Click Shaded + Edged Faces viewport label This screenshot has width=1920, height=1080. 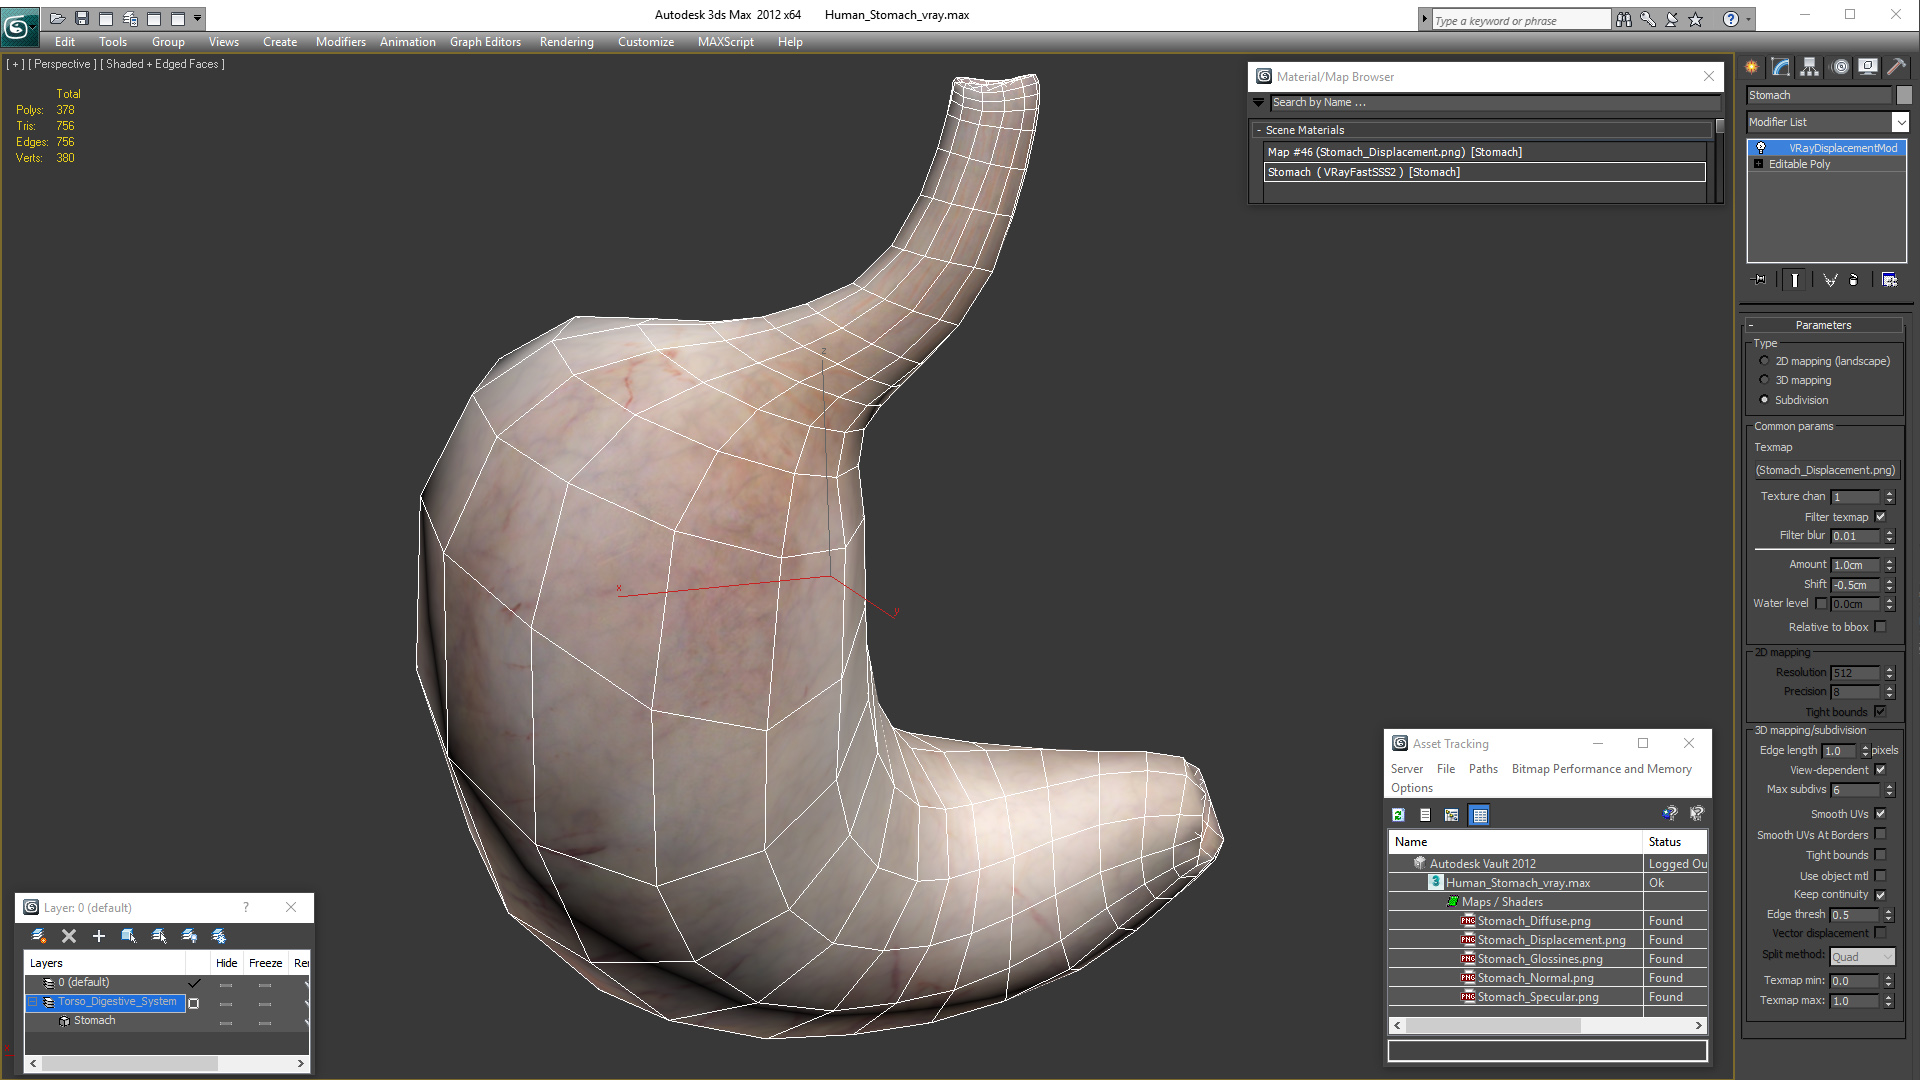tap(162, 64)
